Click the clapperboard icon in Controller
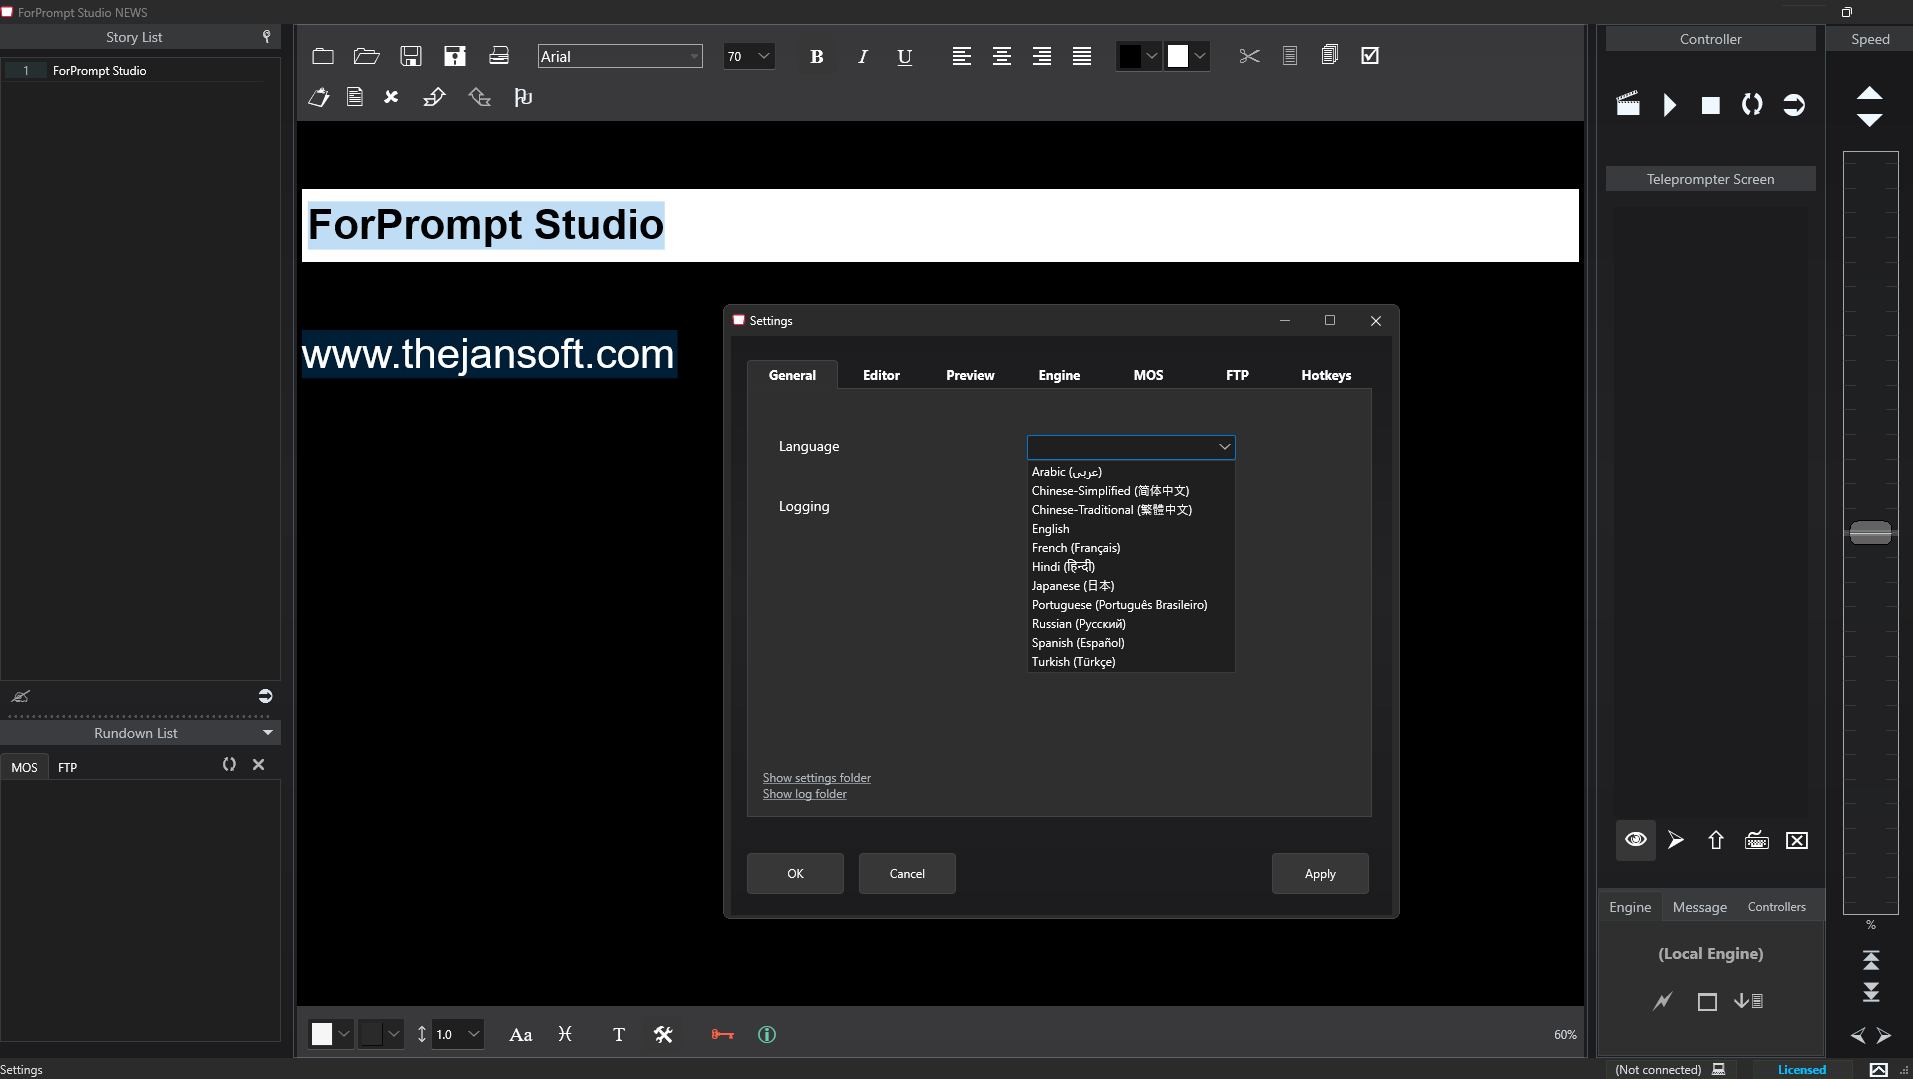Viewport: 1913px width, 1079px height. pyautogui.click(x=1628, y=104)
